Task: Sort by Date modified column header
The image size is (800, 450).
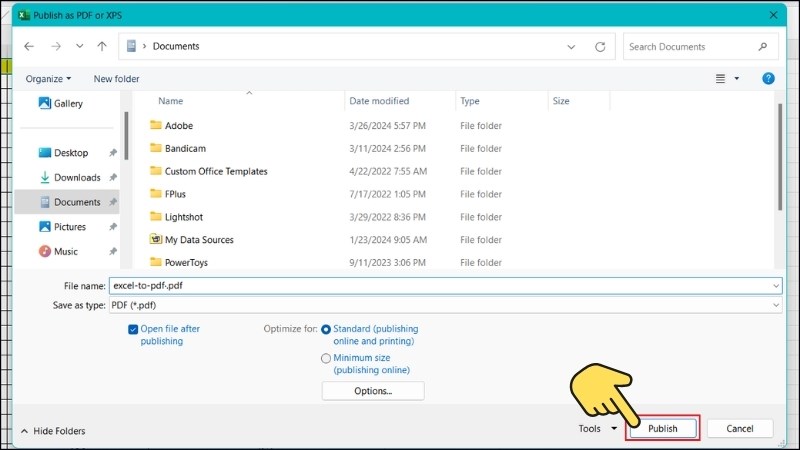Action: [x=379, y=101]
